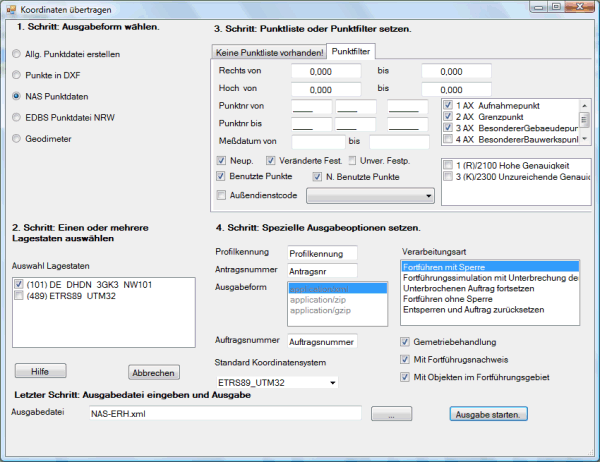The height and width of the screenshot is (462, 600).
Task: Click the Hoch bis value field
Action: click(456, 89)
